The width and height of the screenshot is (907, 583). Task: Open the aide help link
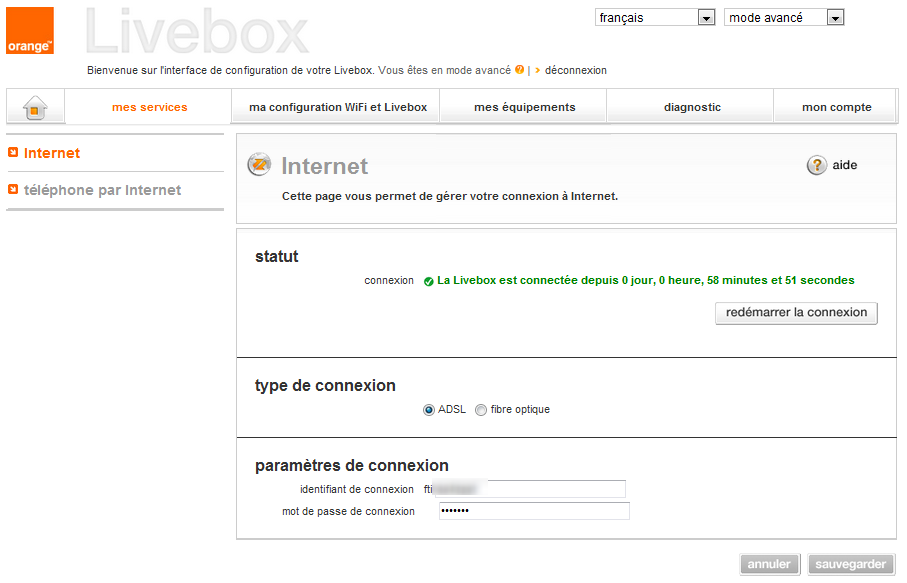tap(845, 165)
